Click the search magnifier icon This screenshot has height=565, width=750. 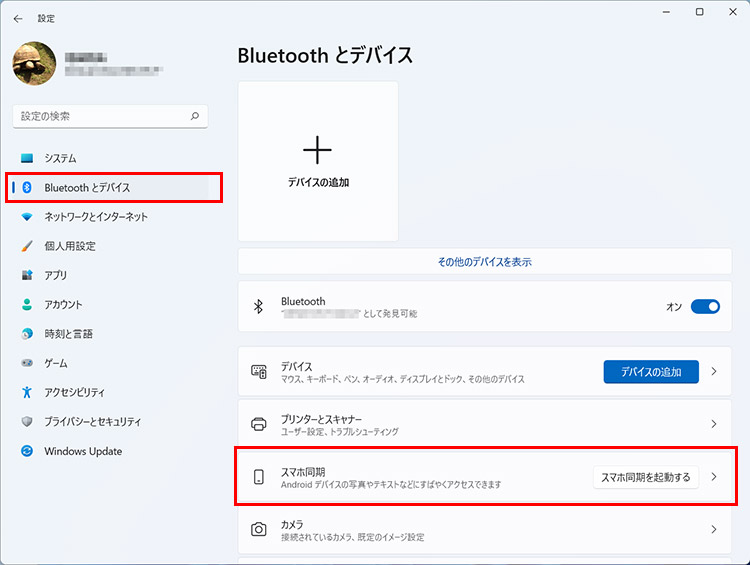point(195,116)
